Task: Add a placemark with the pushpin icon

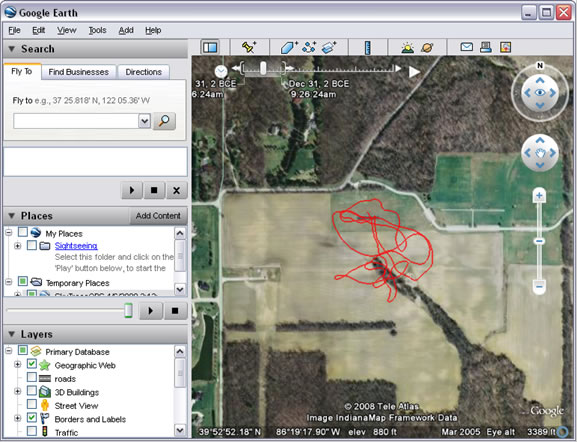Action: [x=249, y=47]
